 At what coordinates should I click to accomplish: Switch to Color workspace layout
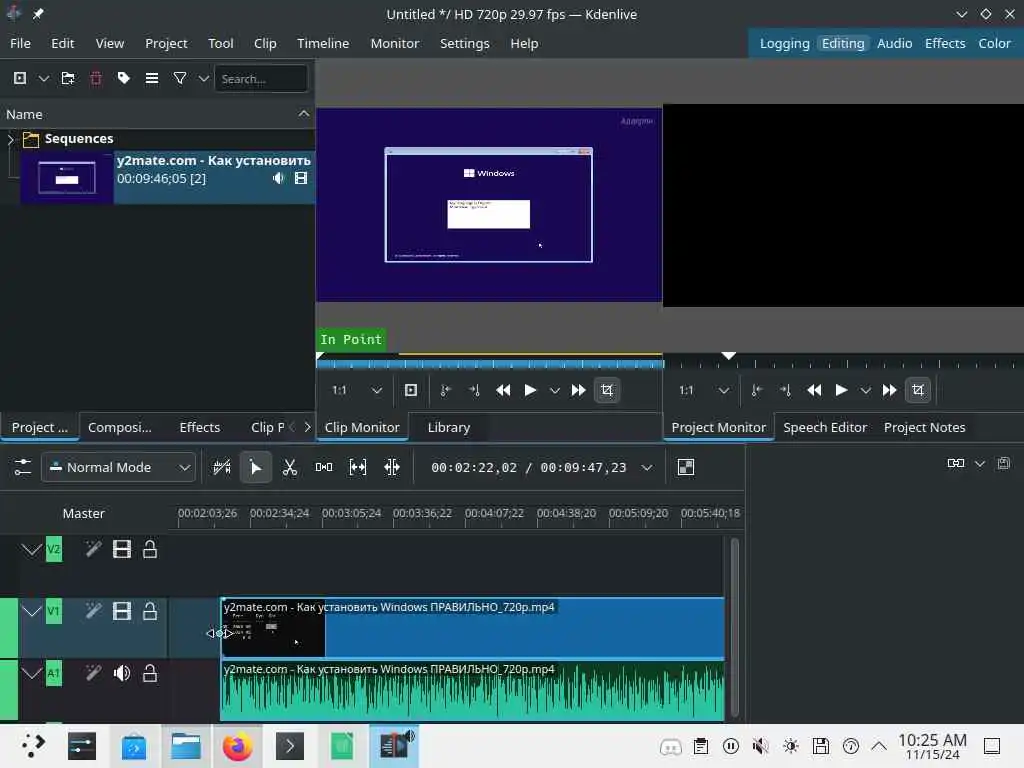[994, 44]
